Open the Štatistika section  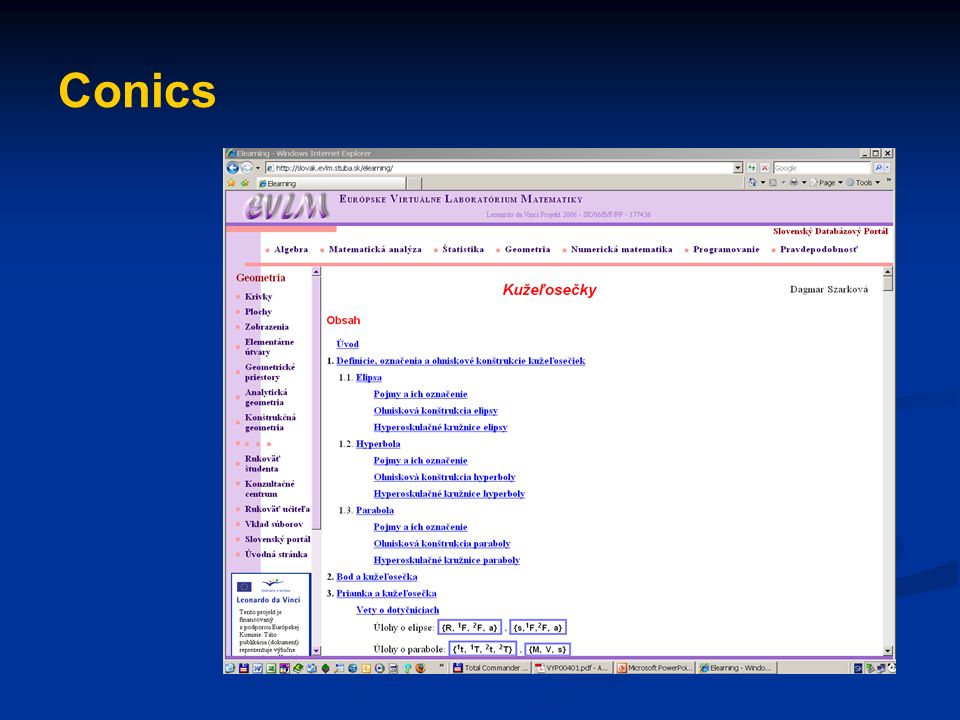pos(463,249)
